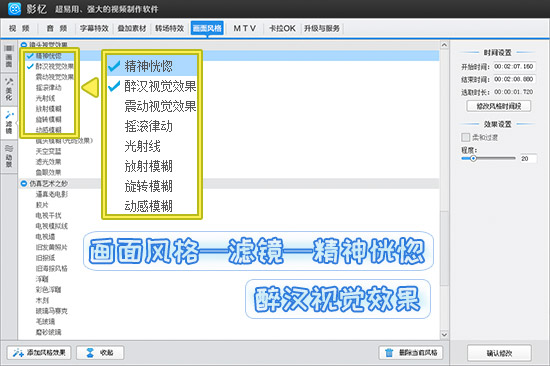Pick the 毛玻璃 filter

[x=45, y=321]
